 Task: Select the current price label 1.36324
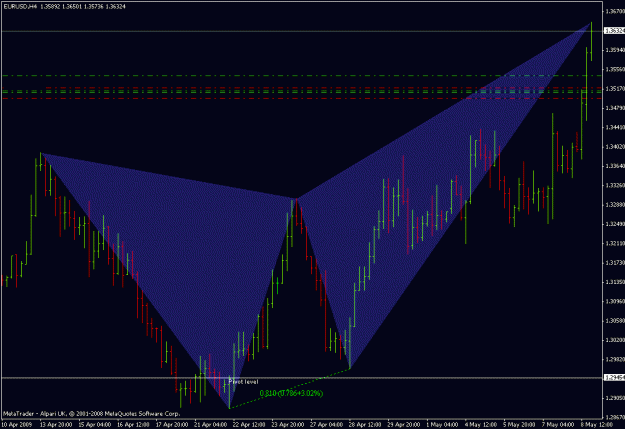[615, 31]
